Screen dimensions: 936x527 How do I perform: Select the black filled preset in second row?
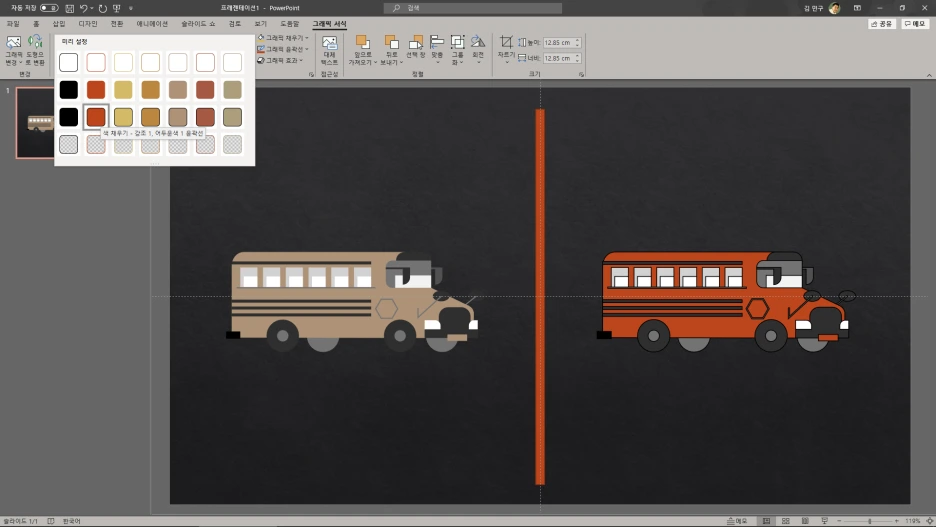69,90
